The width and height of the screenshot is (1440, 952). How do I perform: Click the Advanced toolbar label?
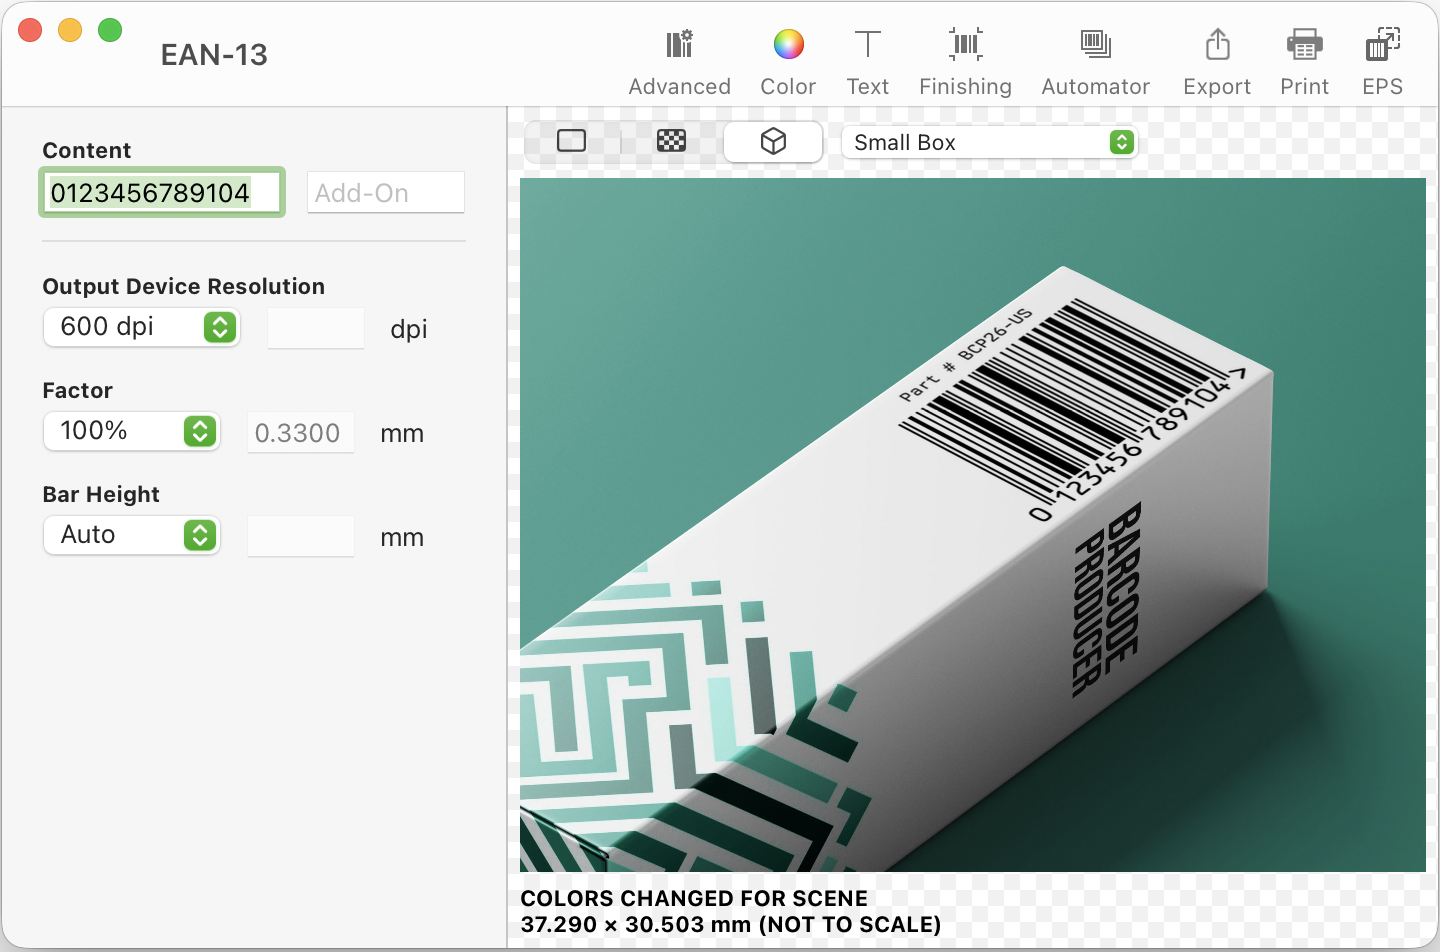coord(679,86)
